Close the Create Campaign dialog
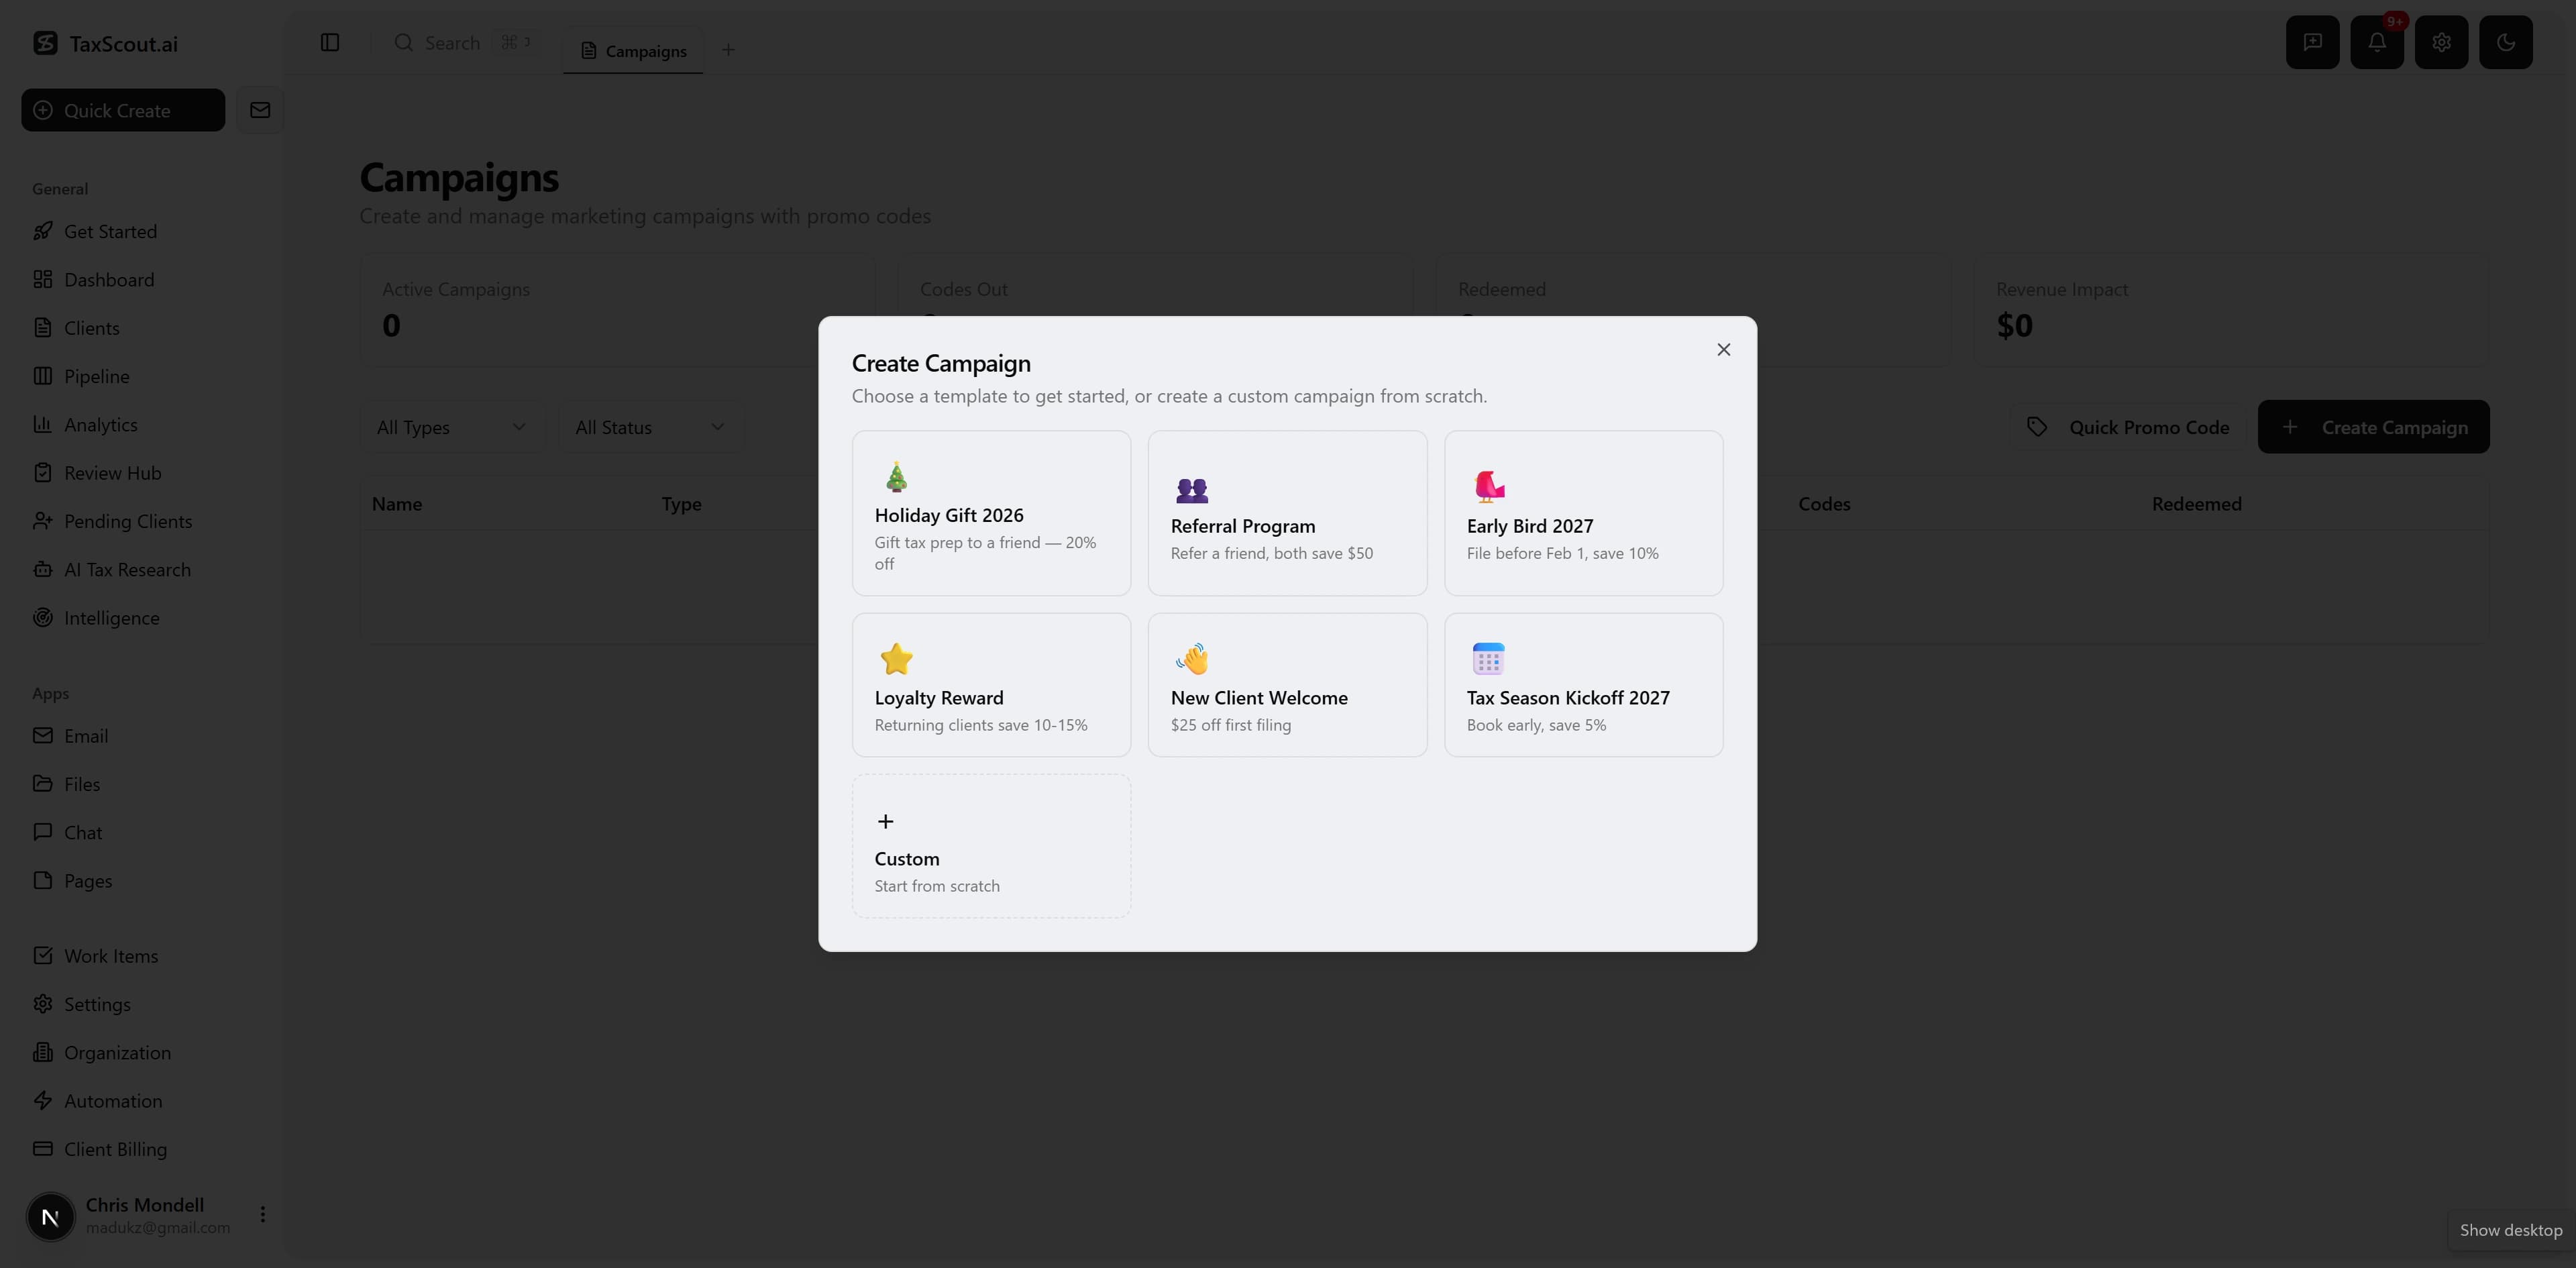The height and width of the screenshot is (1268, 2576). [x=1723, y=350]
